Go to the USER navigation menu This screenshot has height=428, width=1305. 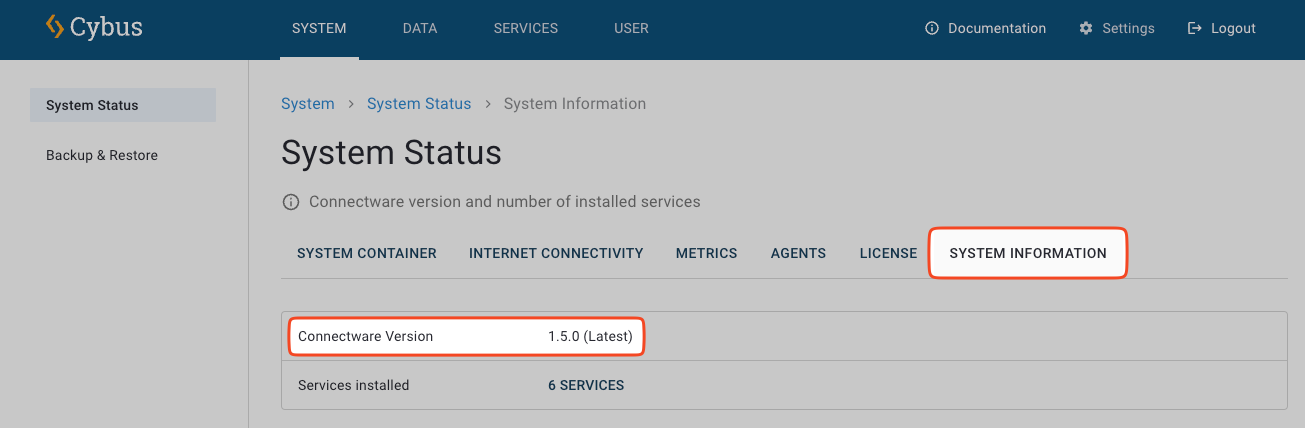click(631, 29)
